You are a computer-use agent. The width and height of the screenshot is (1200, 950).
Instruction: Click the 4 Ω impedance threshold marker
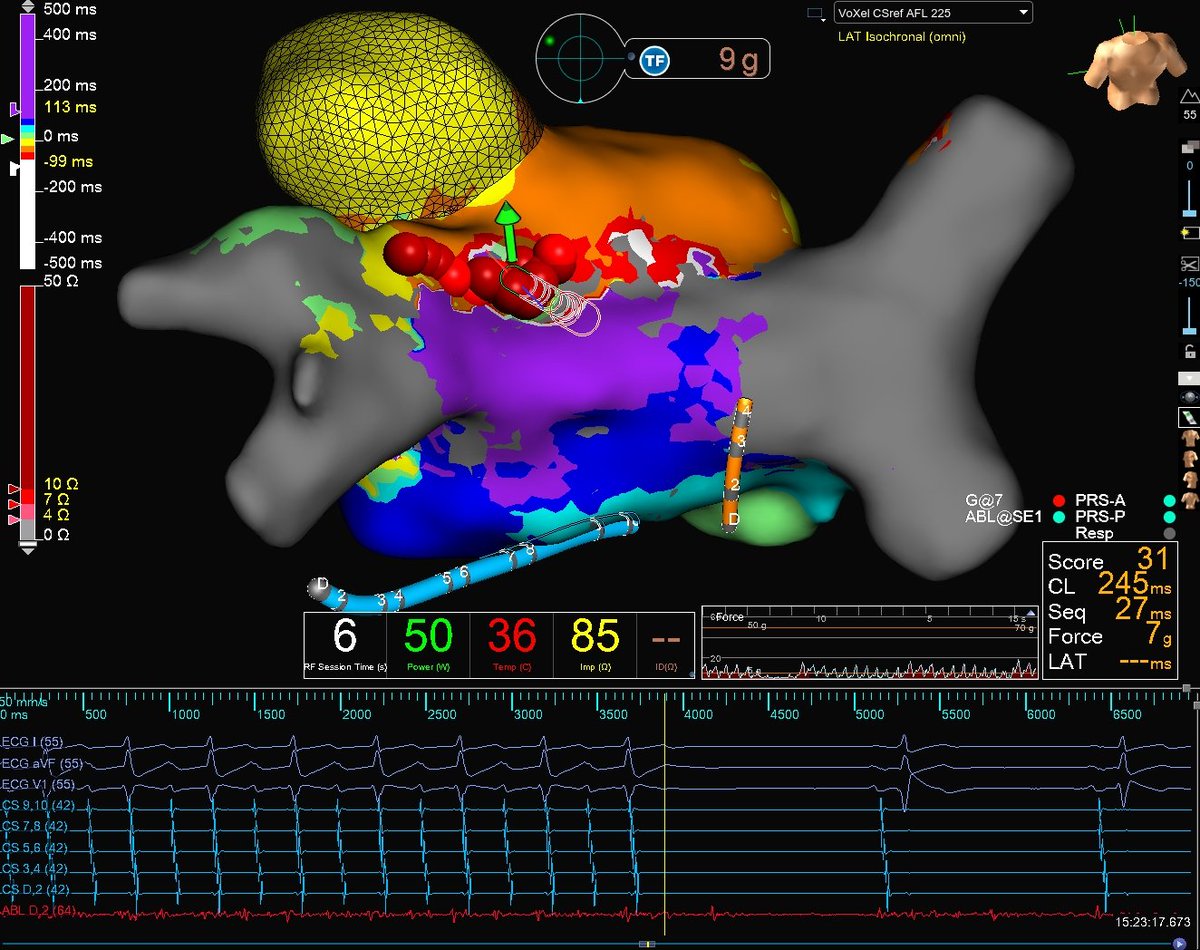click(x=13, y=520)
